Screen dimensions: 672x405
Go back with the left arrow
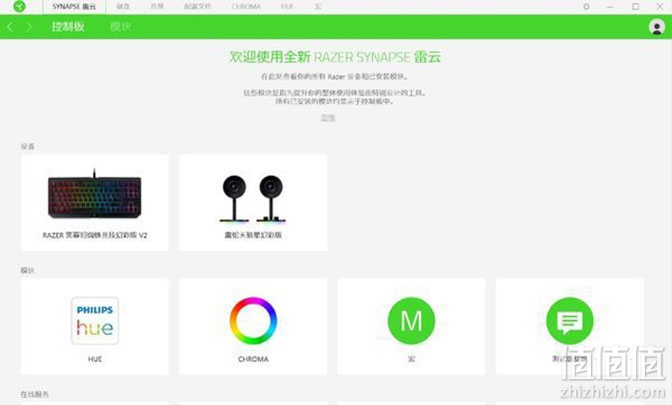click(10, 27)
